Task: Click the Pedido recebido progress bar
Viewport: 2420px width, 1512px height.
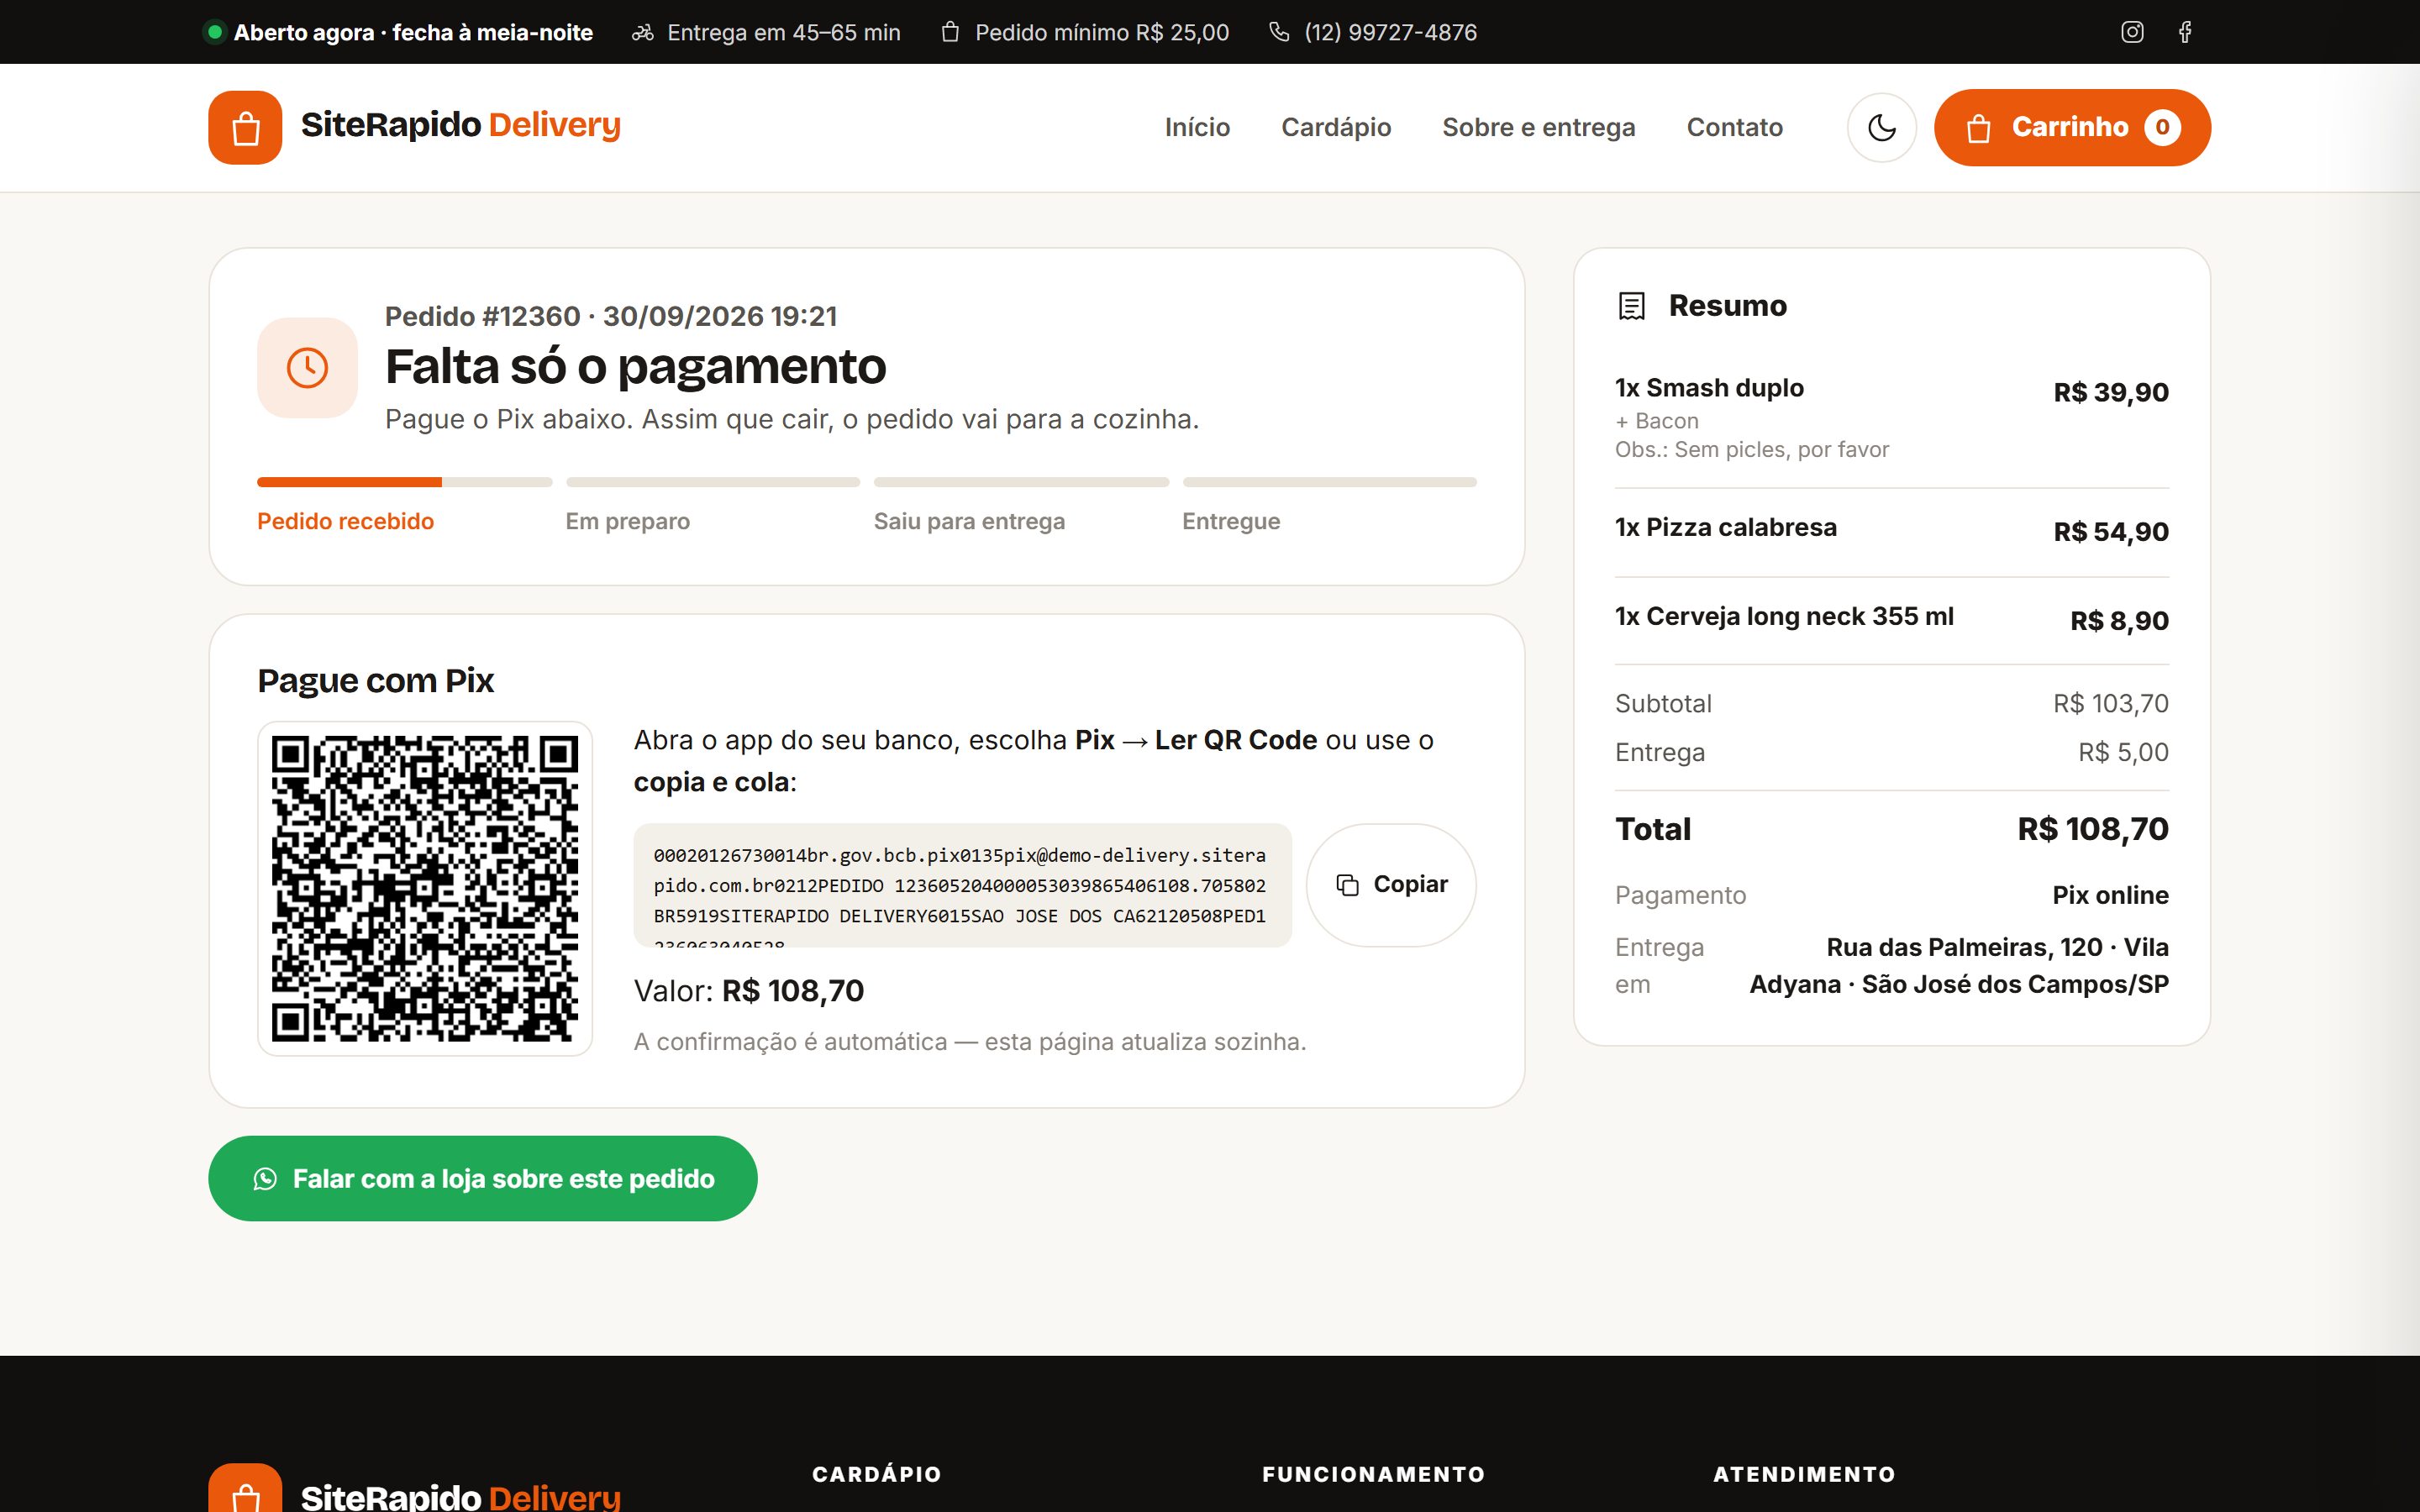Action: [404, 482]
